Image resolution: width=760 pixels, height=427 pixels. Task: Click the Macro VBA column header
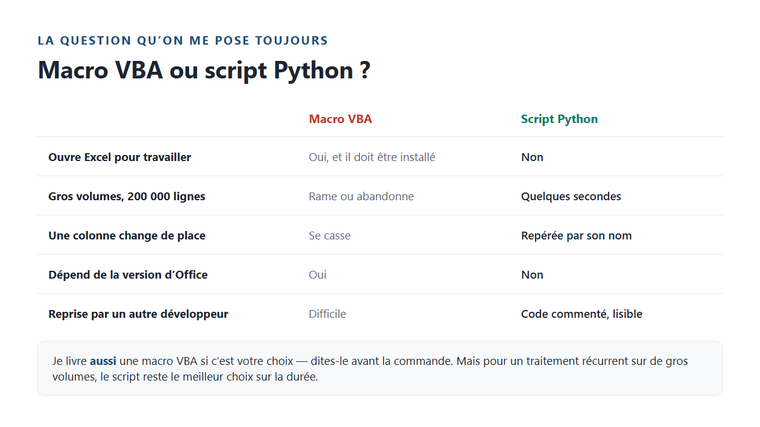coord(340,119)
